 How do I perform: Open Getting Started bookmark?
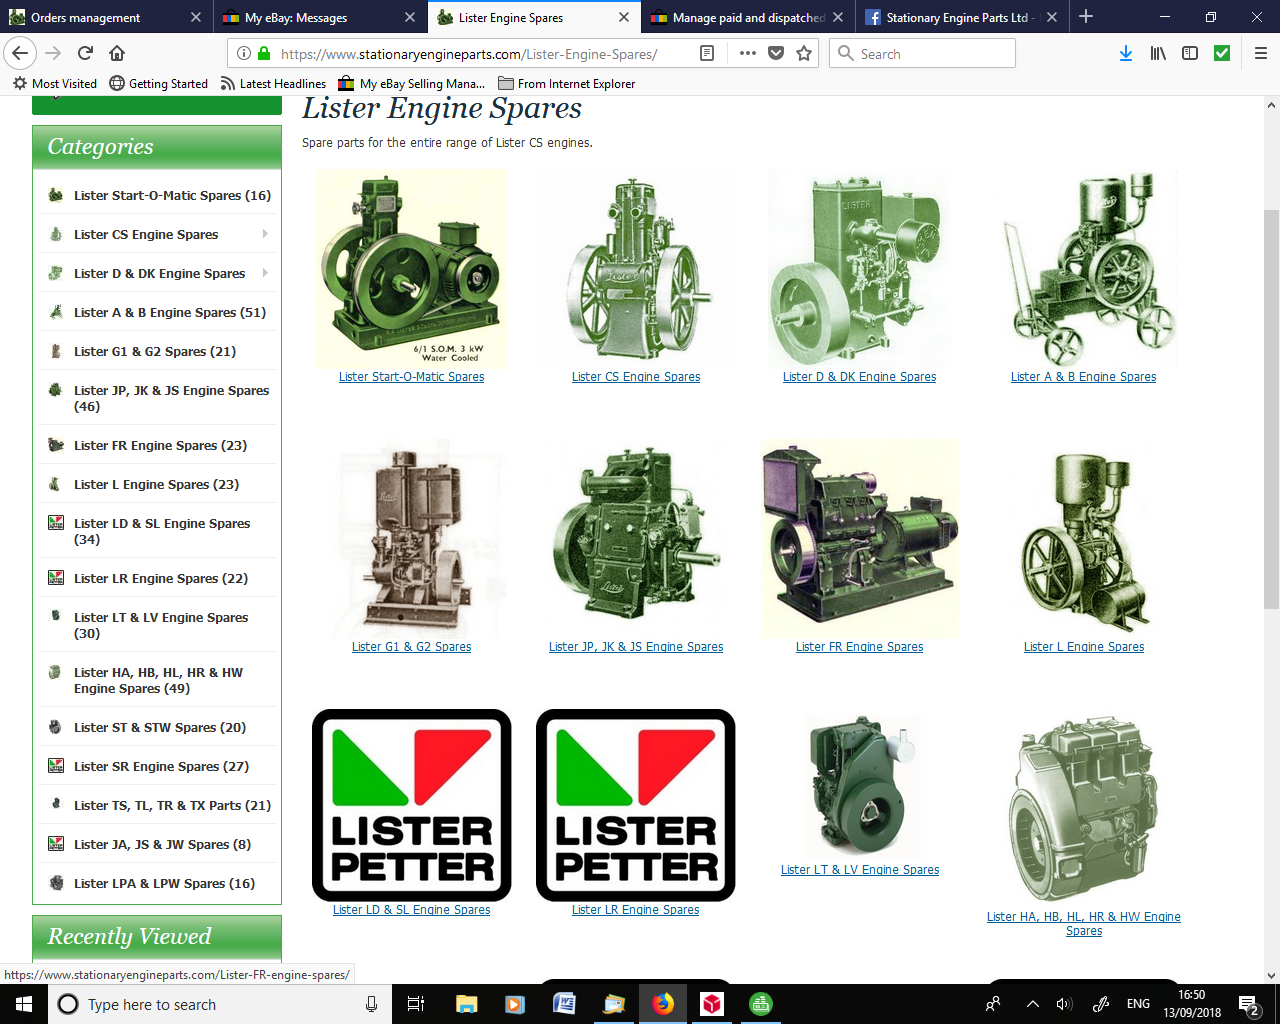point(159,84)
